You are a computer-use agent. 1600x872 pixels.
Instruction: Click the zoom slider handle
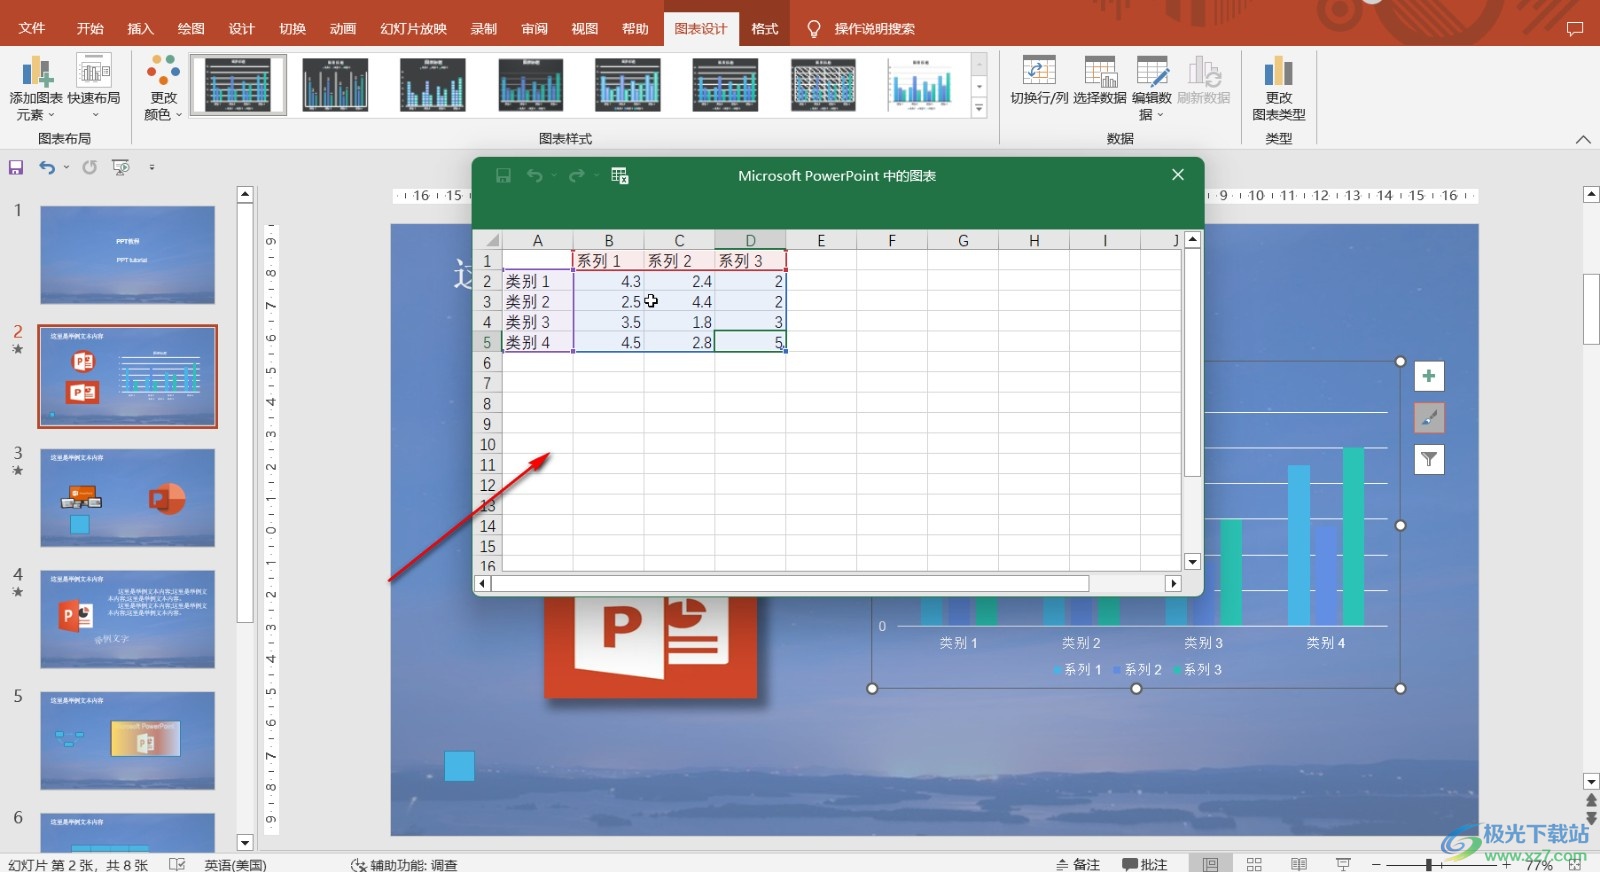[x=1429, y=864]
